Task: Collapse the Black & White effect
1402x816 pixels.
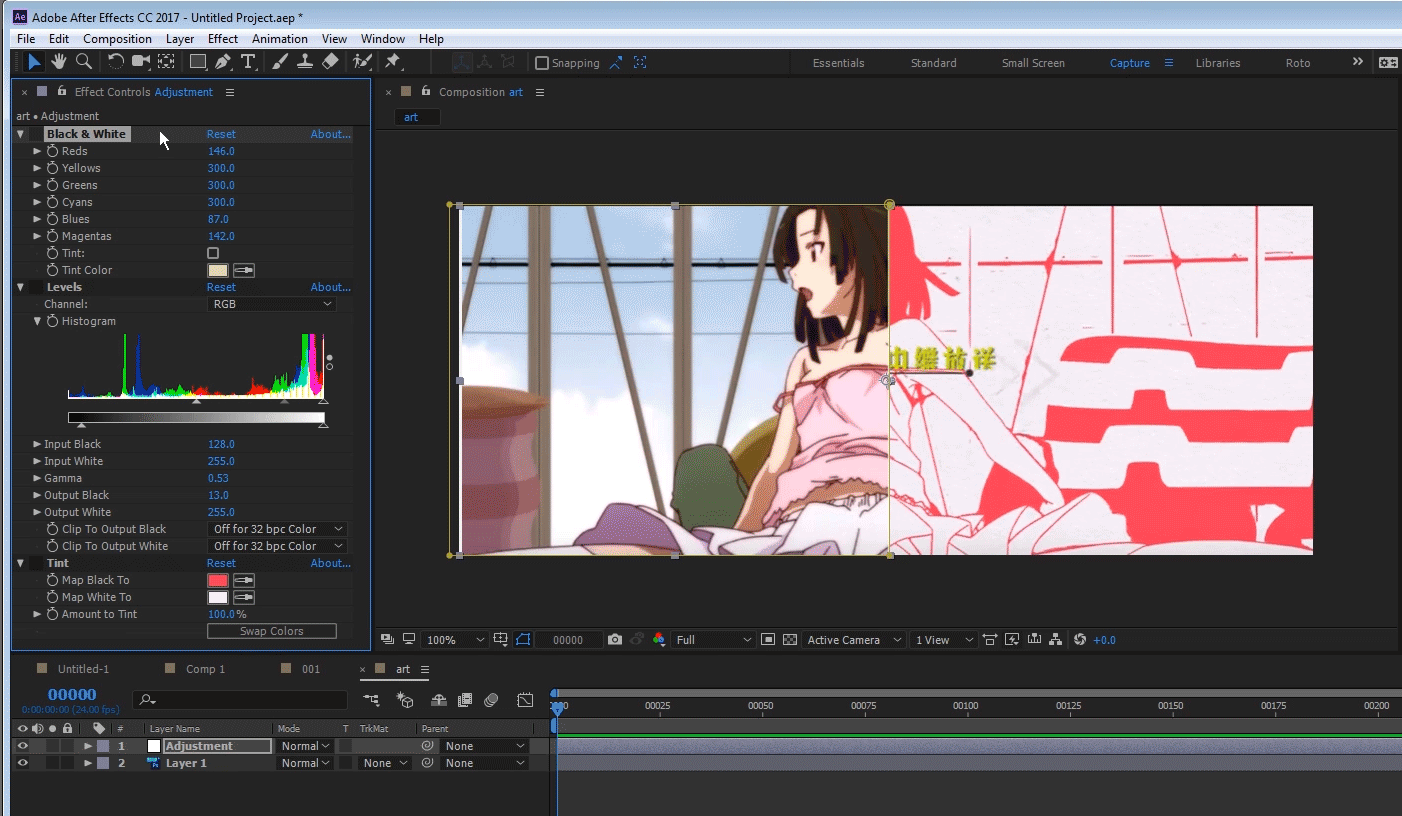Action: [x=20, y=134]
